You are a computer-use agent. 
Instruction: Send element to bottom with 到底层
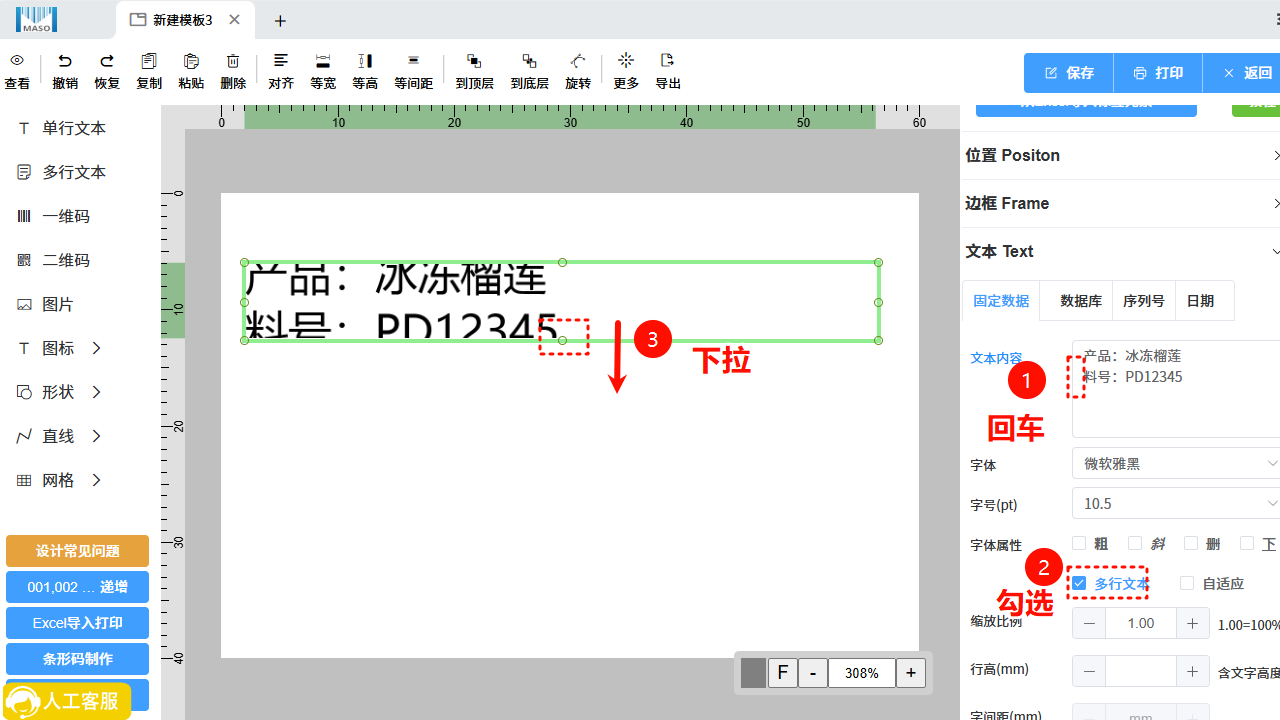click(530, 61)
